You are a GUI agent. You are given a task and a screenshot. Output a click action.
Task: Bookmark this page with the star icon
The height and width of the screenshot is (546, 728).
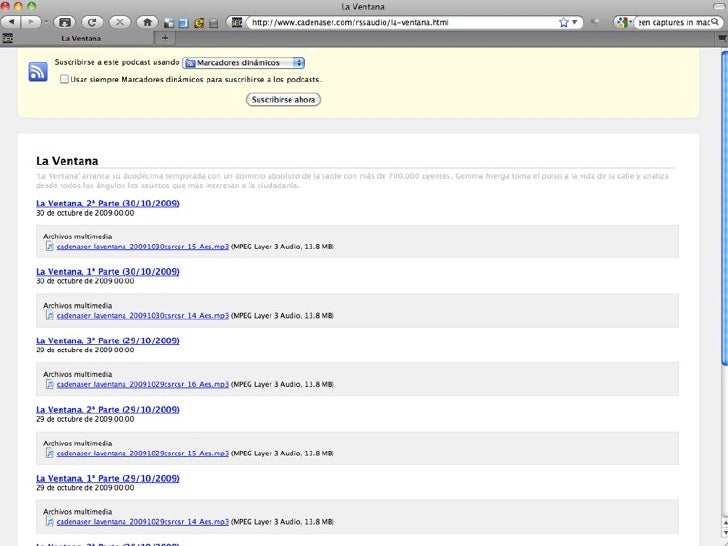563,22
